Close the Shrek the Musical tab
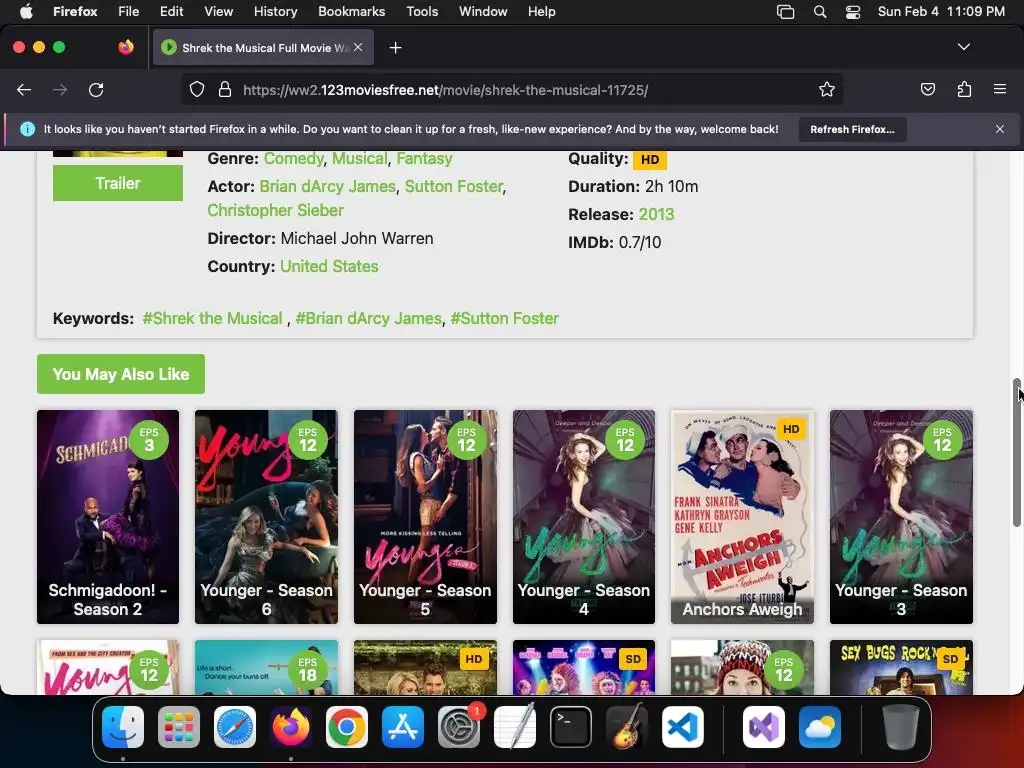 pos(358,47)
